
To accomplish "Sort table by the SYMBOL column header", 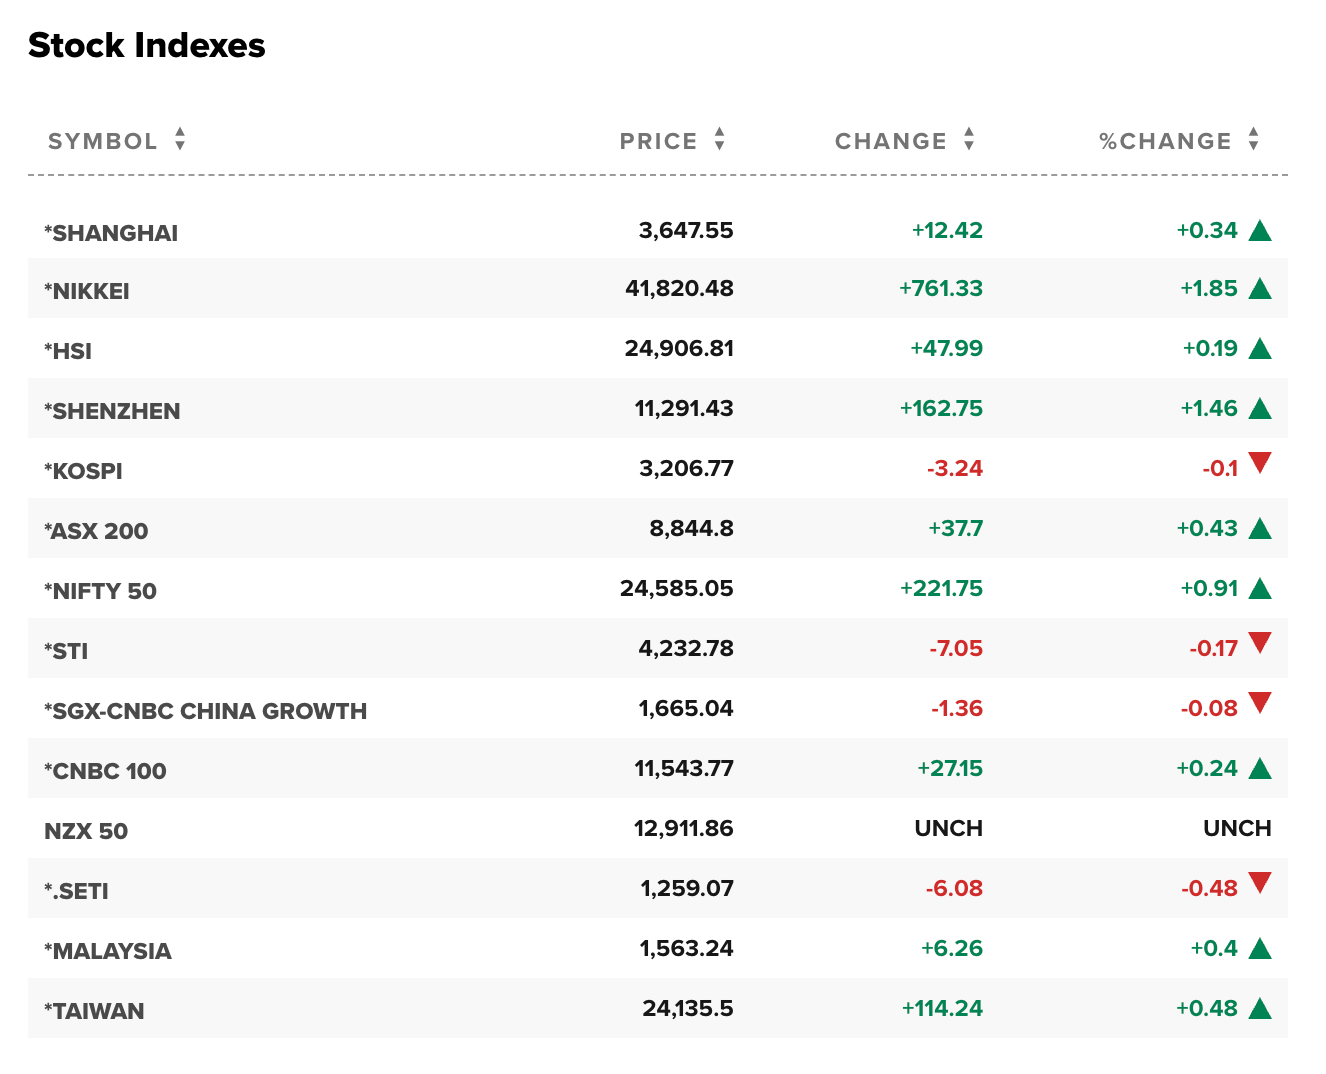I will point(103,141).
